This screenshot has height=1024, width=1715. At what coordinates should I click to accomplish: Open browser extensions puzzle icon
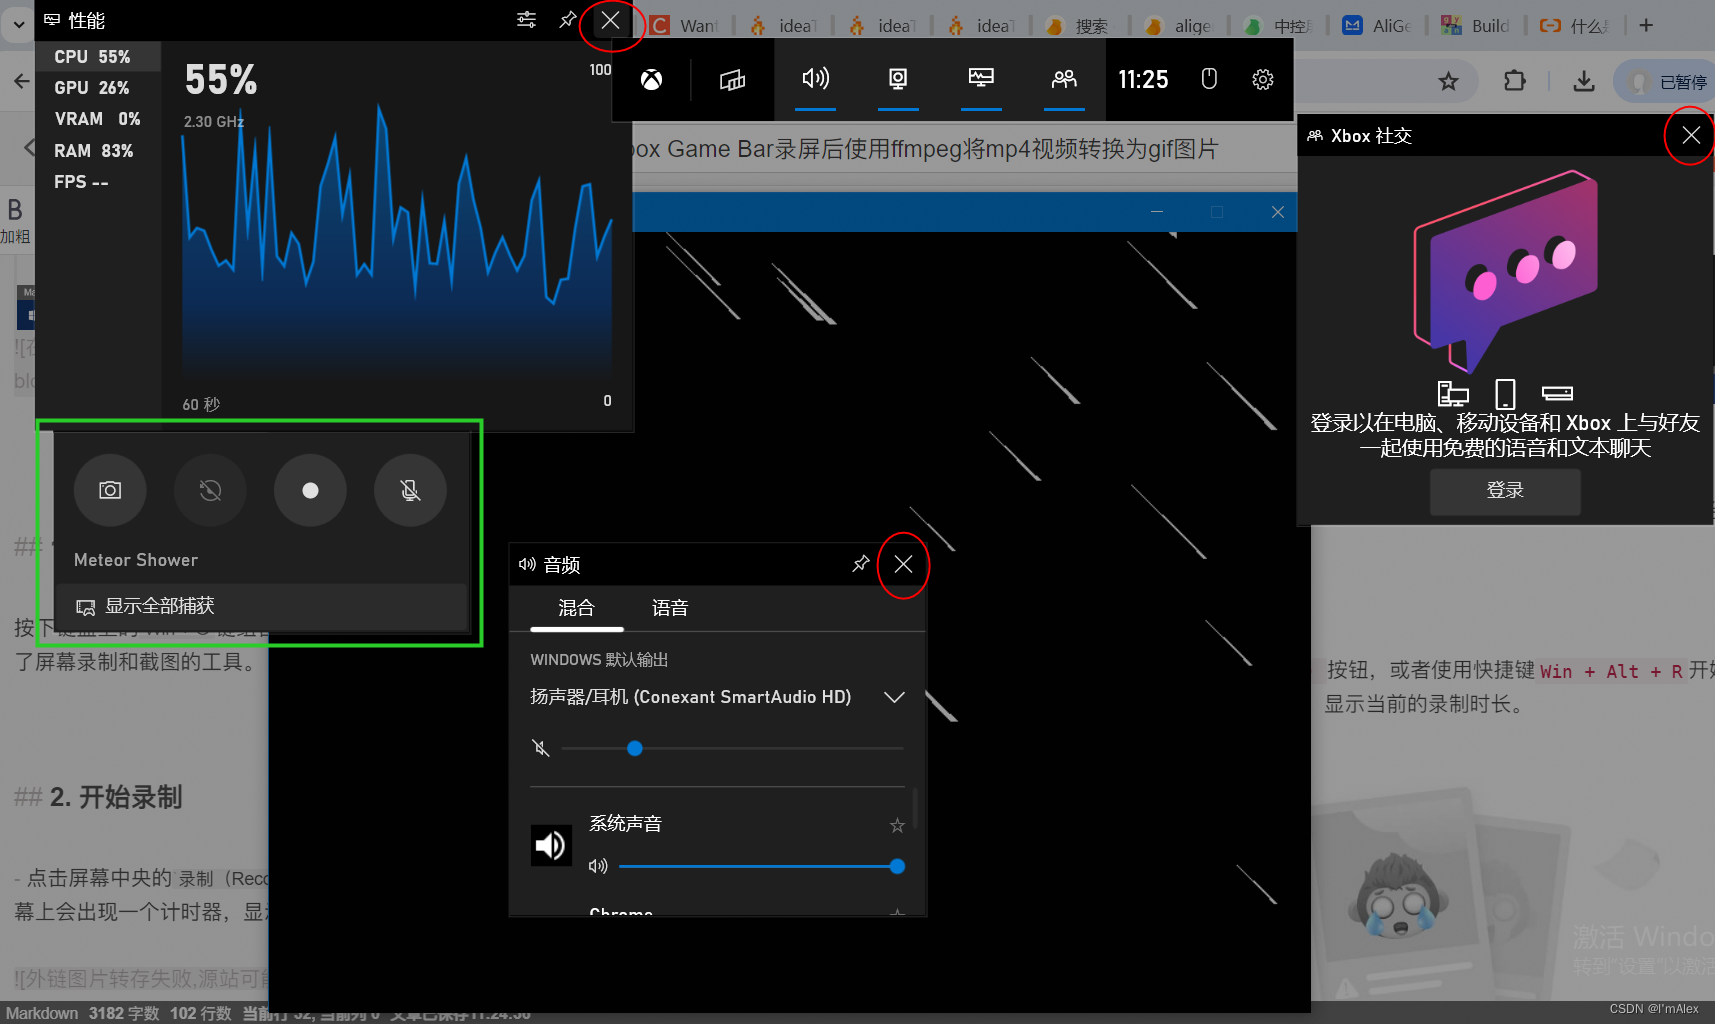coord(1515,81)
